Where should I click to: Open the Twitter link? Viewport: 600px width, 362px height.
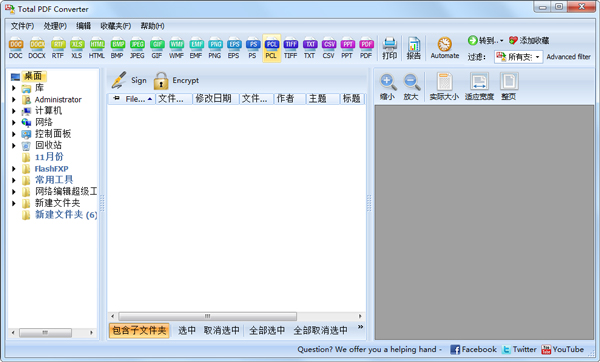(519, 349)
